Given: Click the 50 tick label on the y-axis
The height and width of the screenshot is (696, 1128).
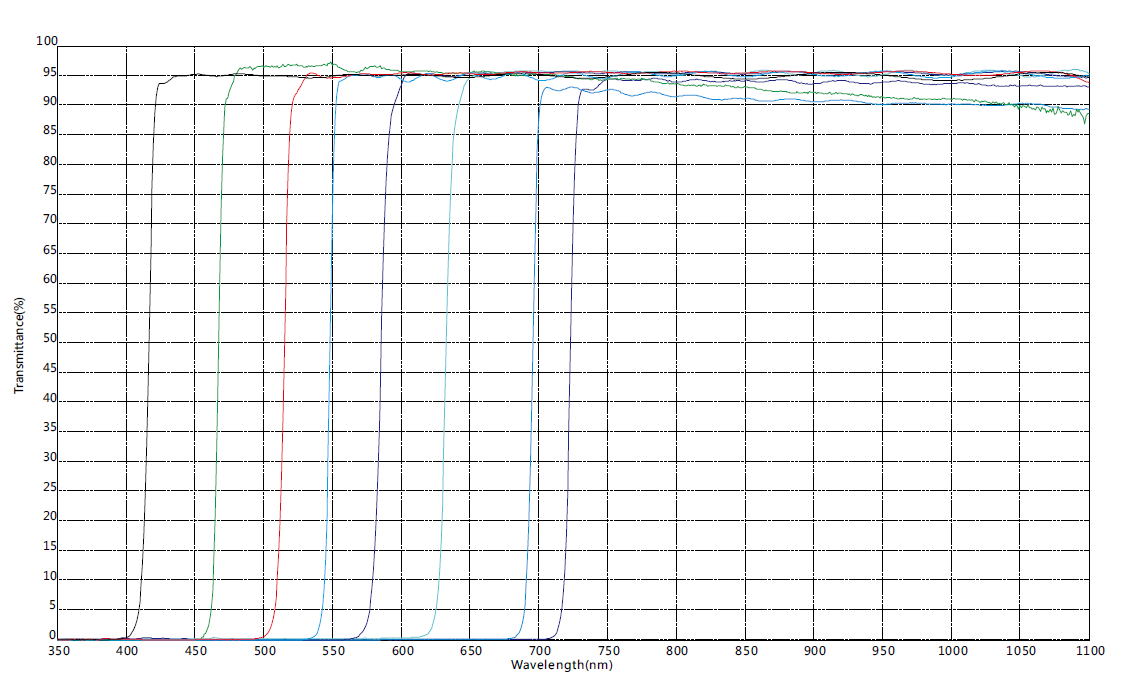Looking at the screenshot, I should coord(49,341).
